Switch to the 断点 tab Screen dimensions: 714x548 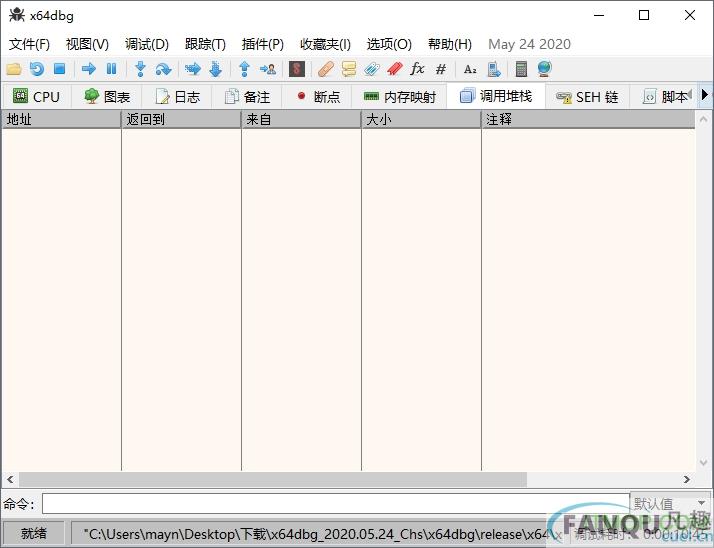click(317, 97)
